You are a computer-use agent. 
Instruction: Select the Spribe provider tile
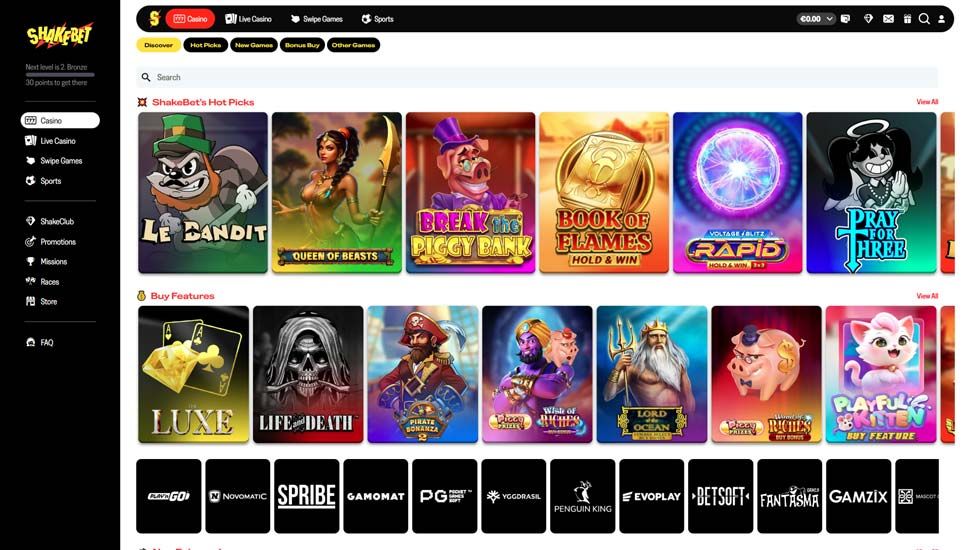tap(307, 496)
